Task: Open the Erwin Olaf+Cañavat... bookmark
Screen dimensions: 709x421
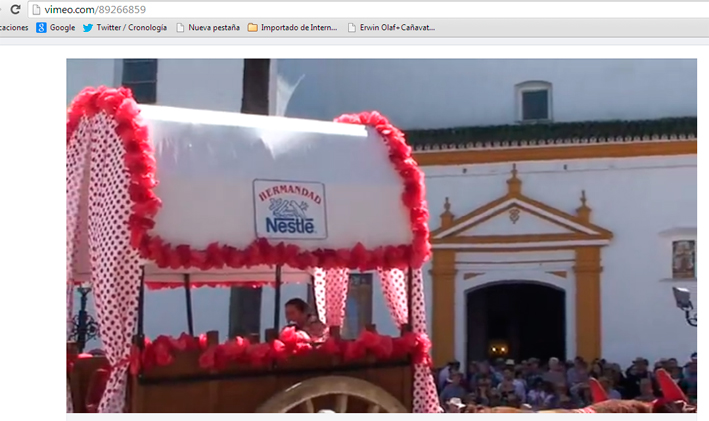Action: pyautogui.click(x=397, y=27)
